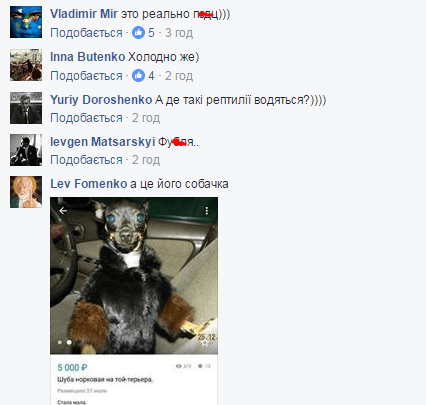Click the back arrow in the dog photo

coord(63,210)
